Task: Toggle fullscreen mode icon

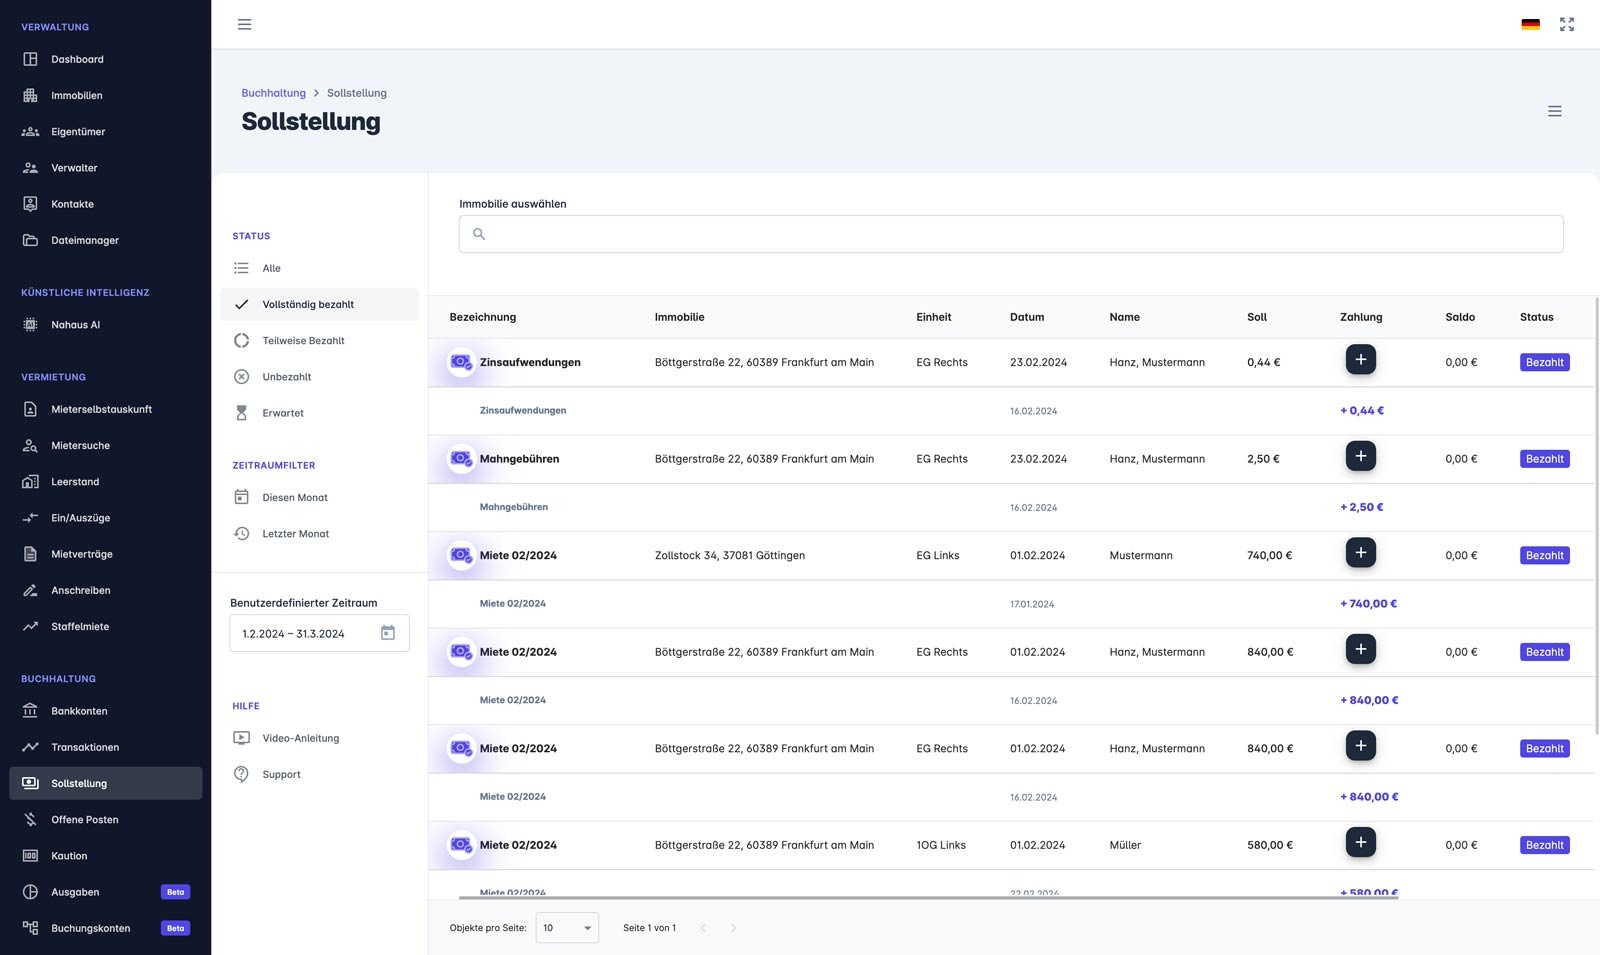Action: [1567, 24]
